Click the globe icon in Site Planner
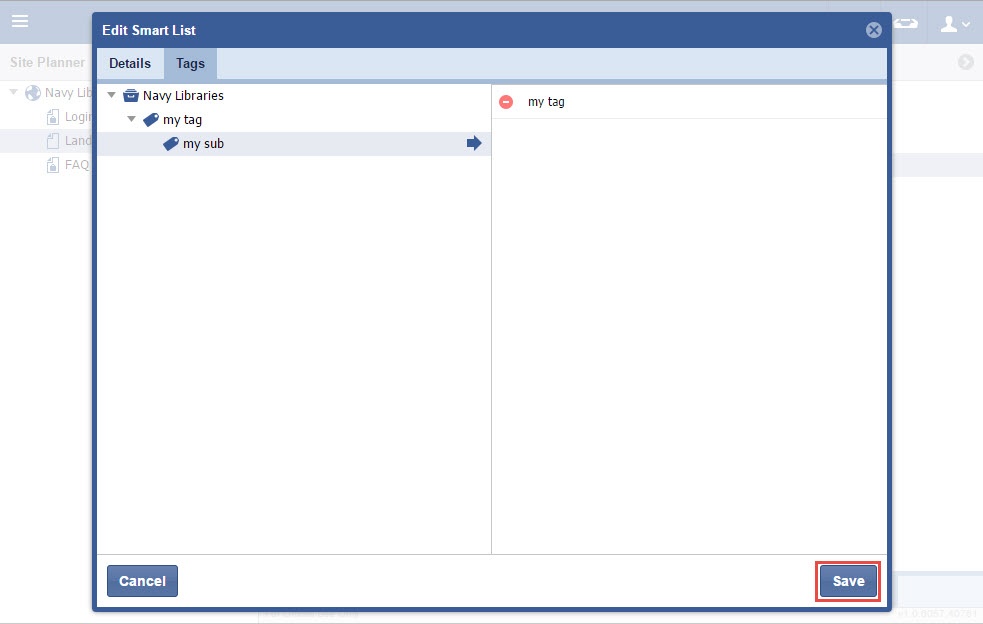Image resolution: width=983 pixels, height=624 pixels. (33, 93)
